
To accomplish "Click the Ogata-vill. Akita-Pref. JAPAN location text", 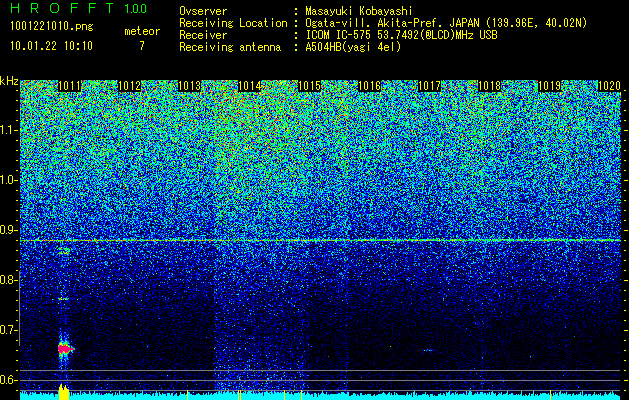I will [446, 23].
